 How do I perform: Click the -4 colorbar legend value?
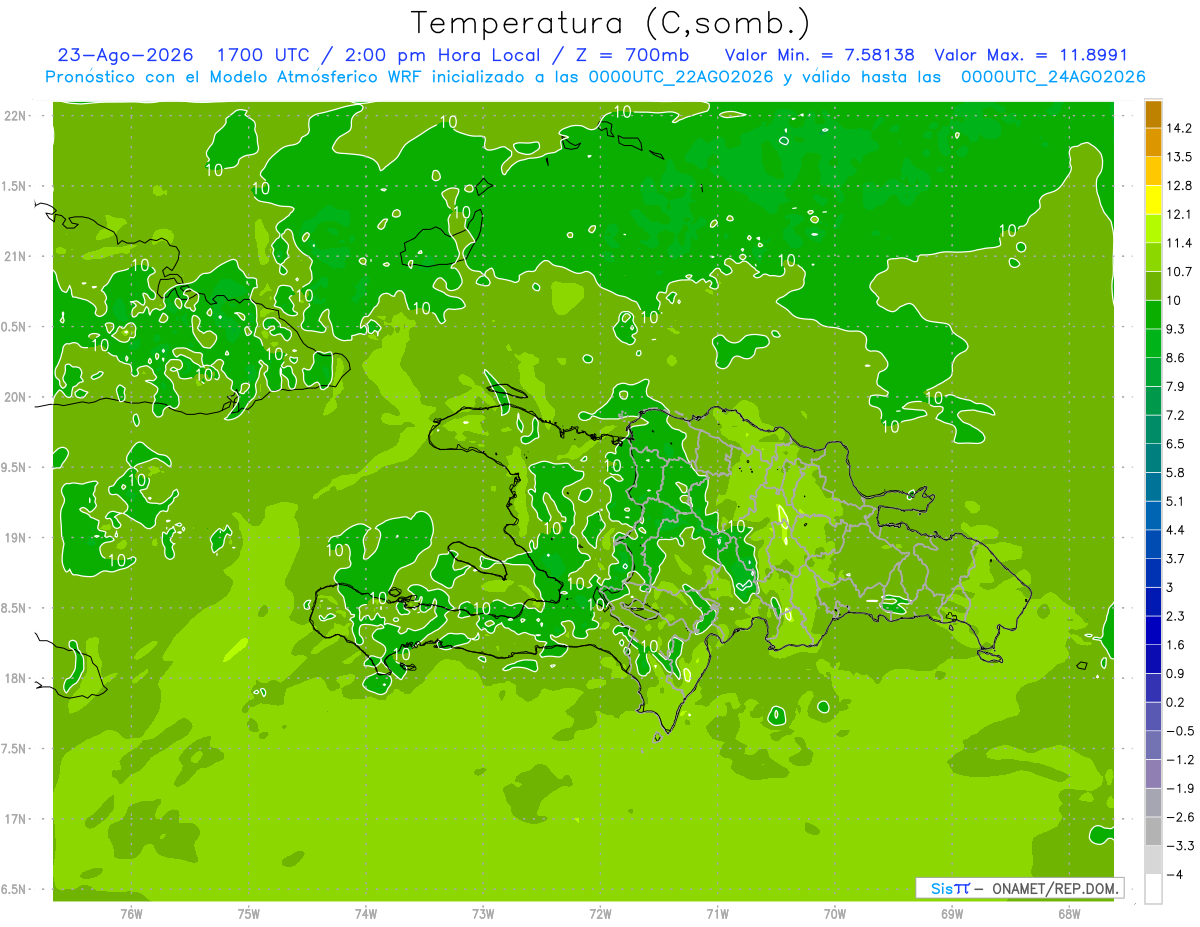click(1174, 874)
